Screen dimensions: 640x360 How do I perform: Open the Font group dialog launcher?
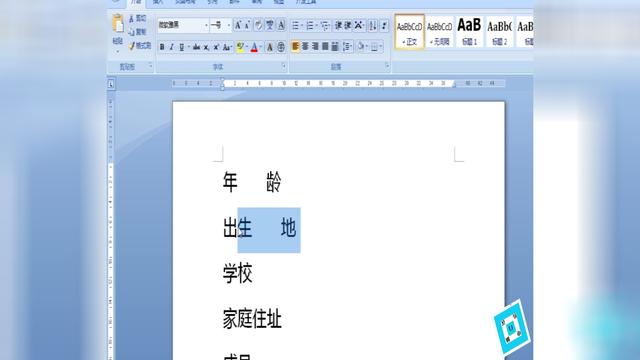284,66
